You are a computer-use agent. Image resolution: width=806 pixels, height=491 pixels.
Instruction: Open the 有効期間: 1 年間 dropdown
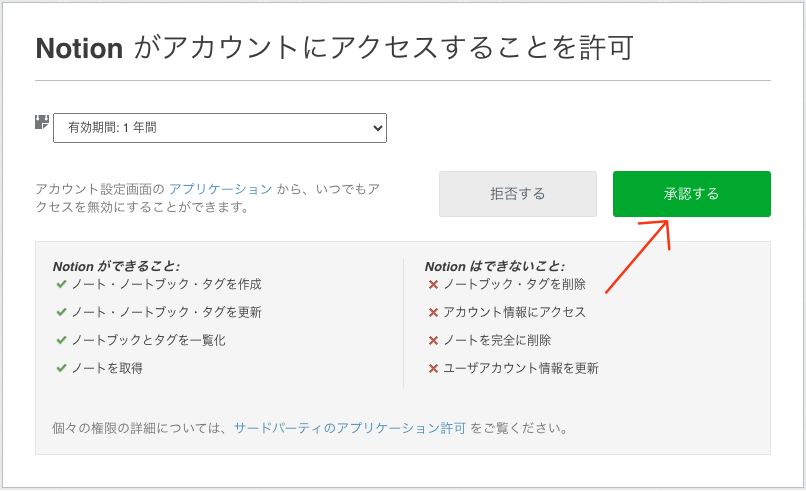coord(220,128)
